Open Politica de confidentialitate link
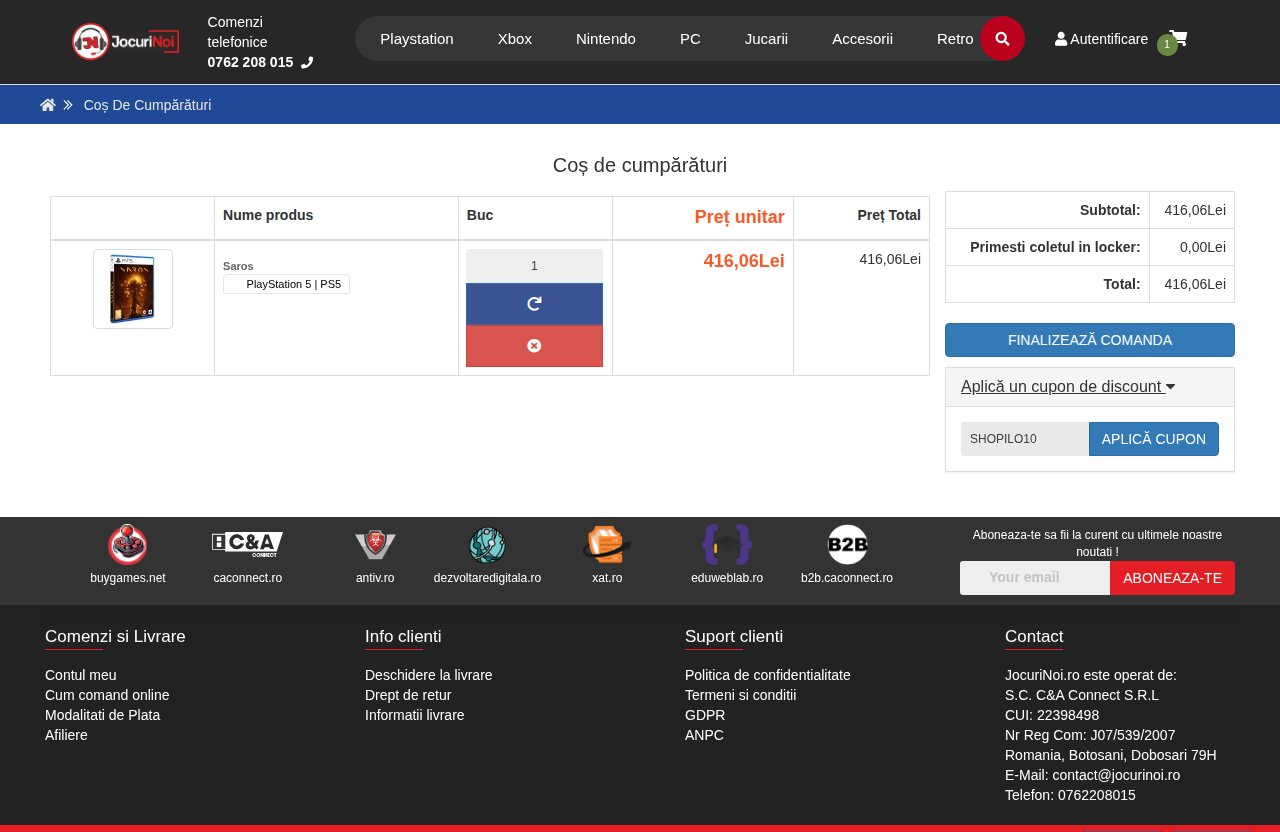1280x832 pixels. click(768, 675)
